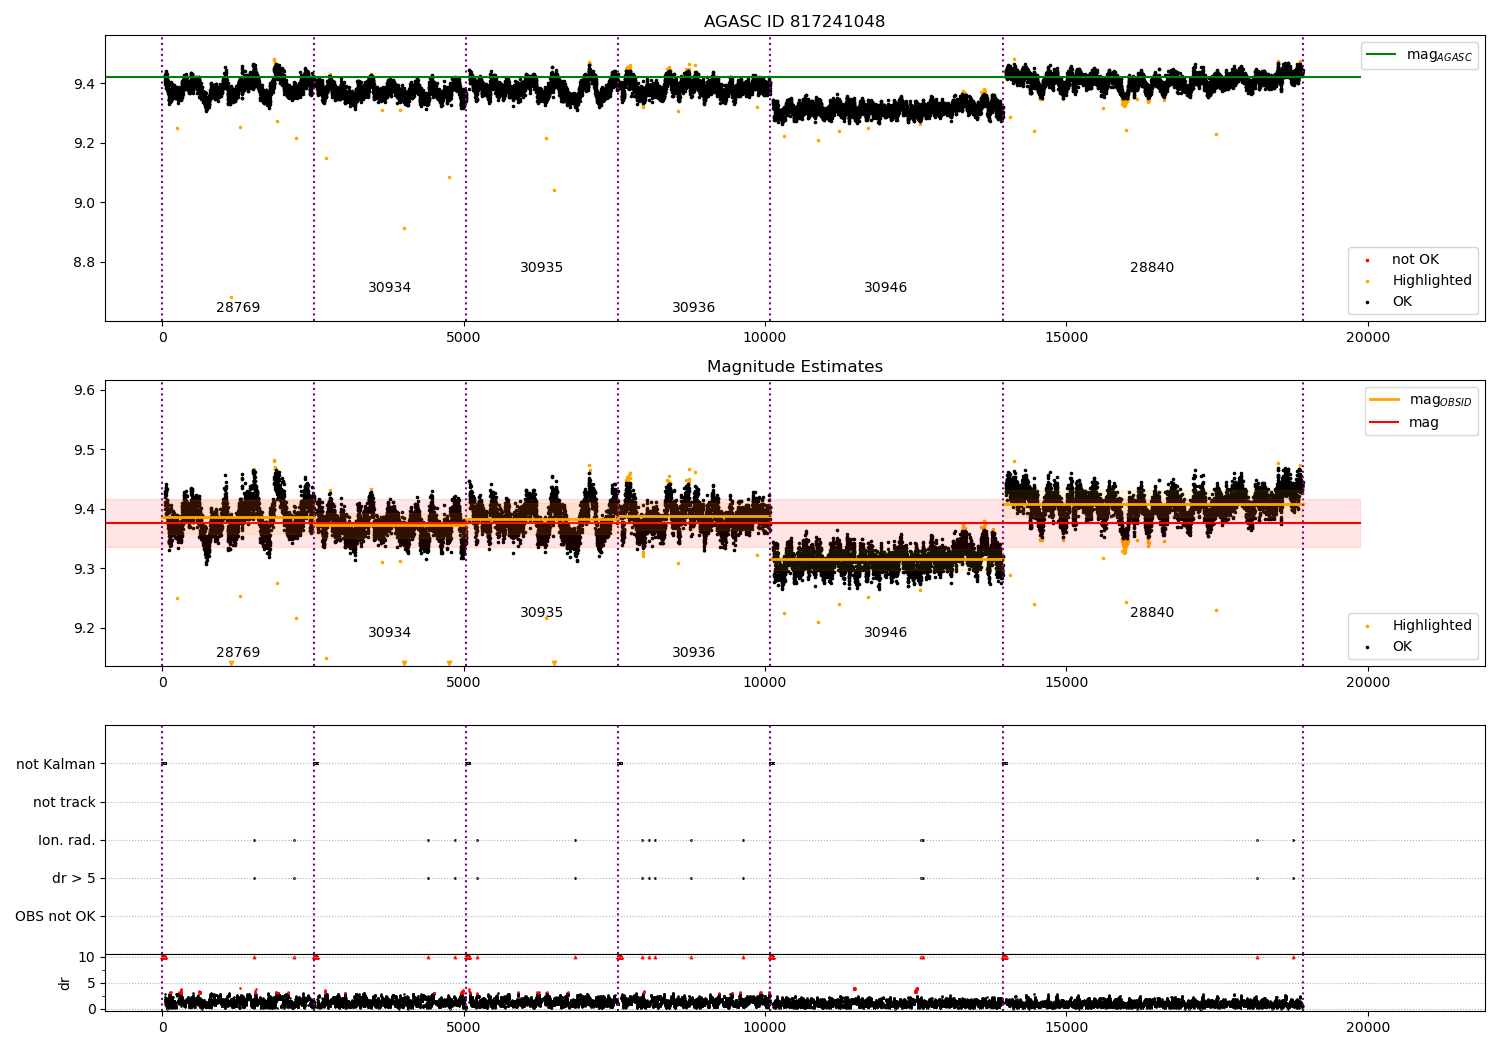This screenshot has height=1050, width=1500.
Task: Click the title "AGASC ID 817241048"
Action: pos(794,22)
